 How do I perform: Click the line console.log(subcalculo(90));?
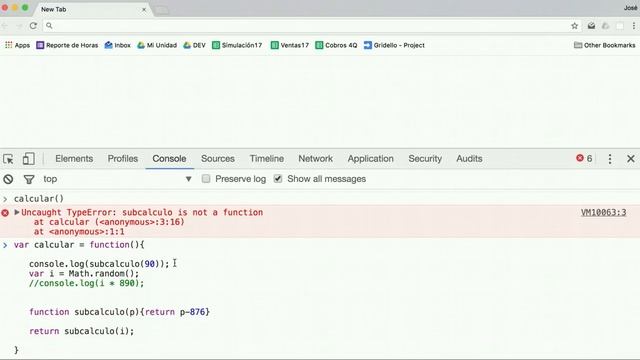pyautogui.click(x=99, y=264)
